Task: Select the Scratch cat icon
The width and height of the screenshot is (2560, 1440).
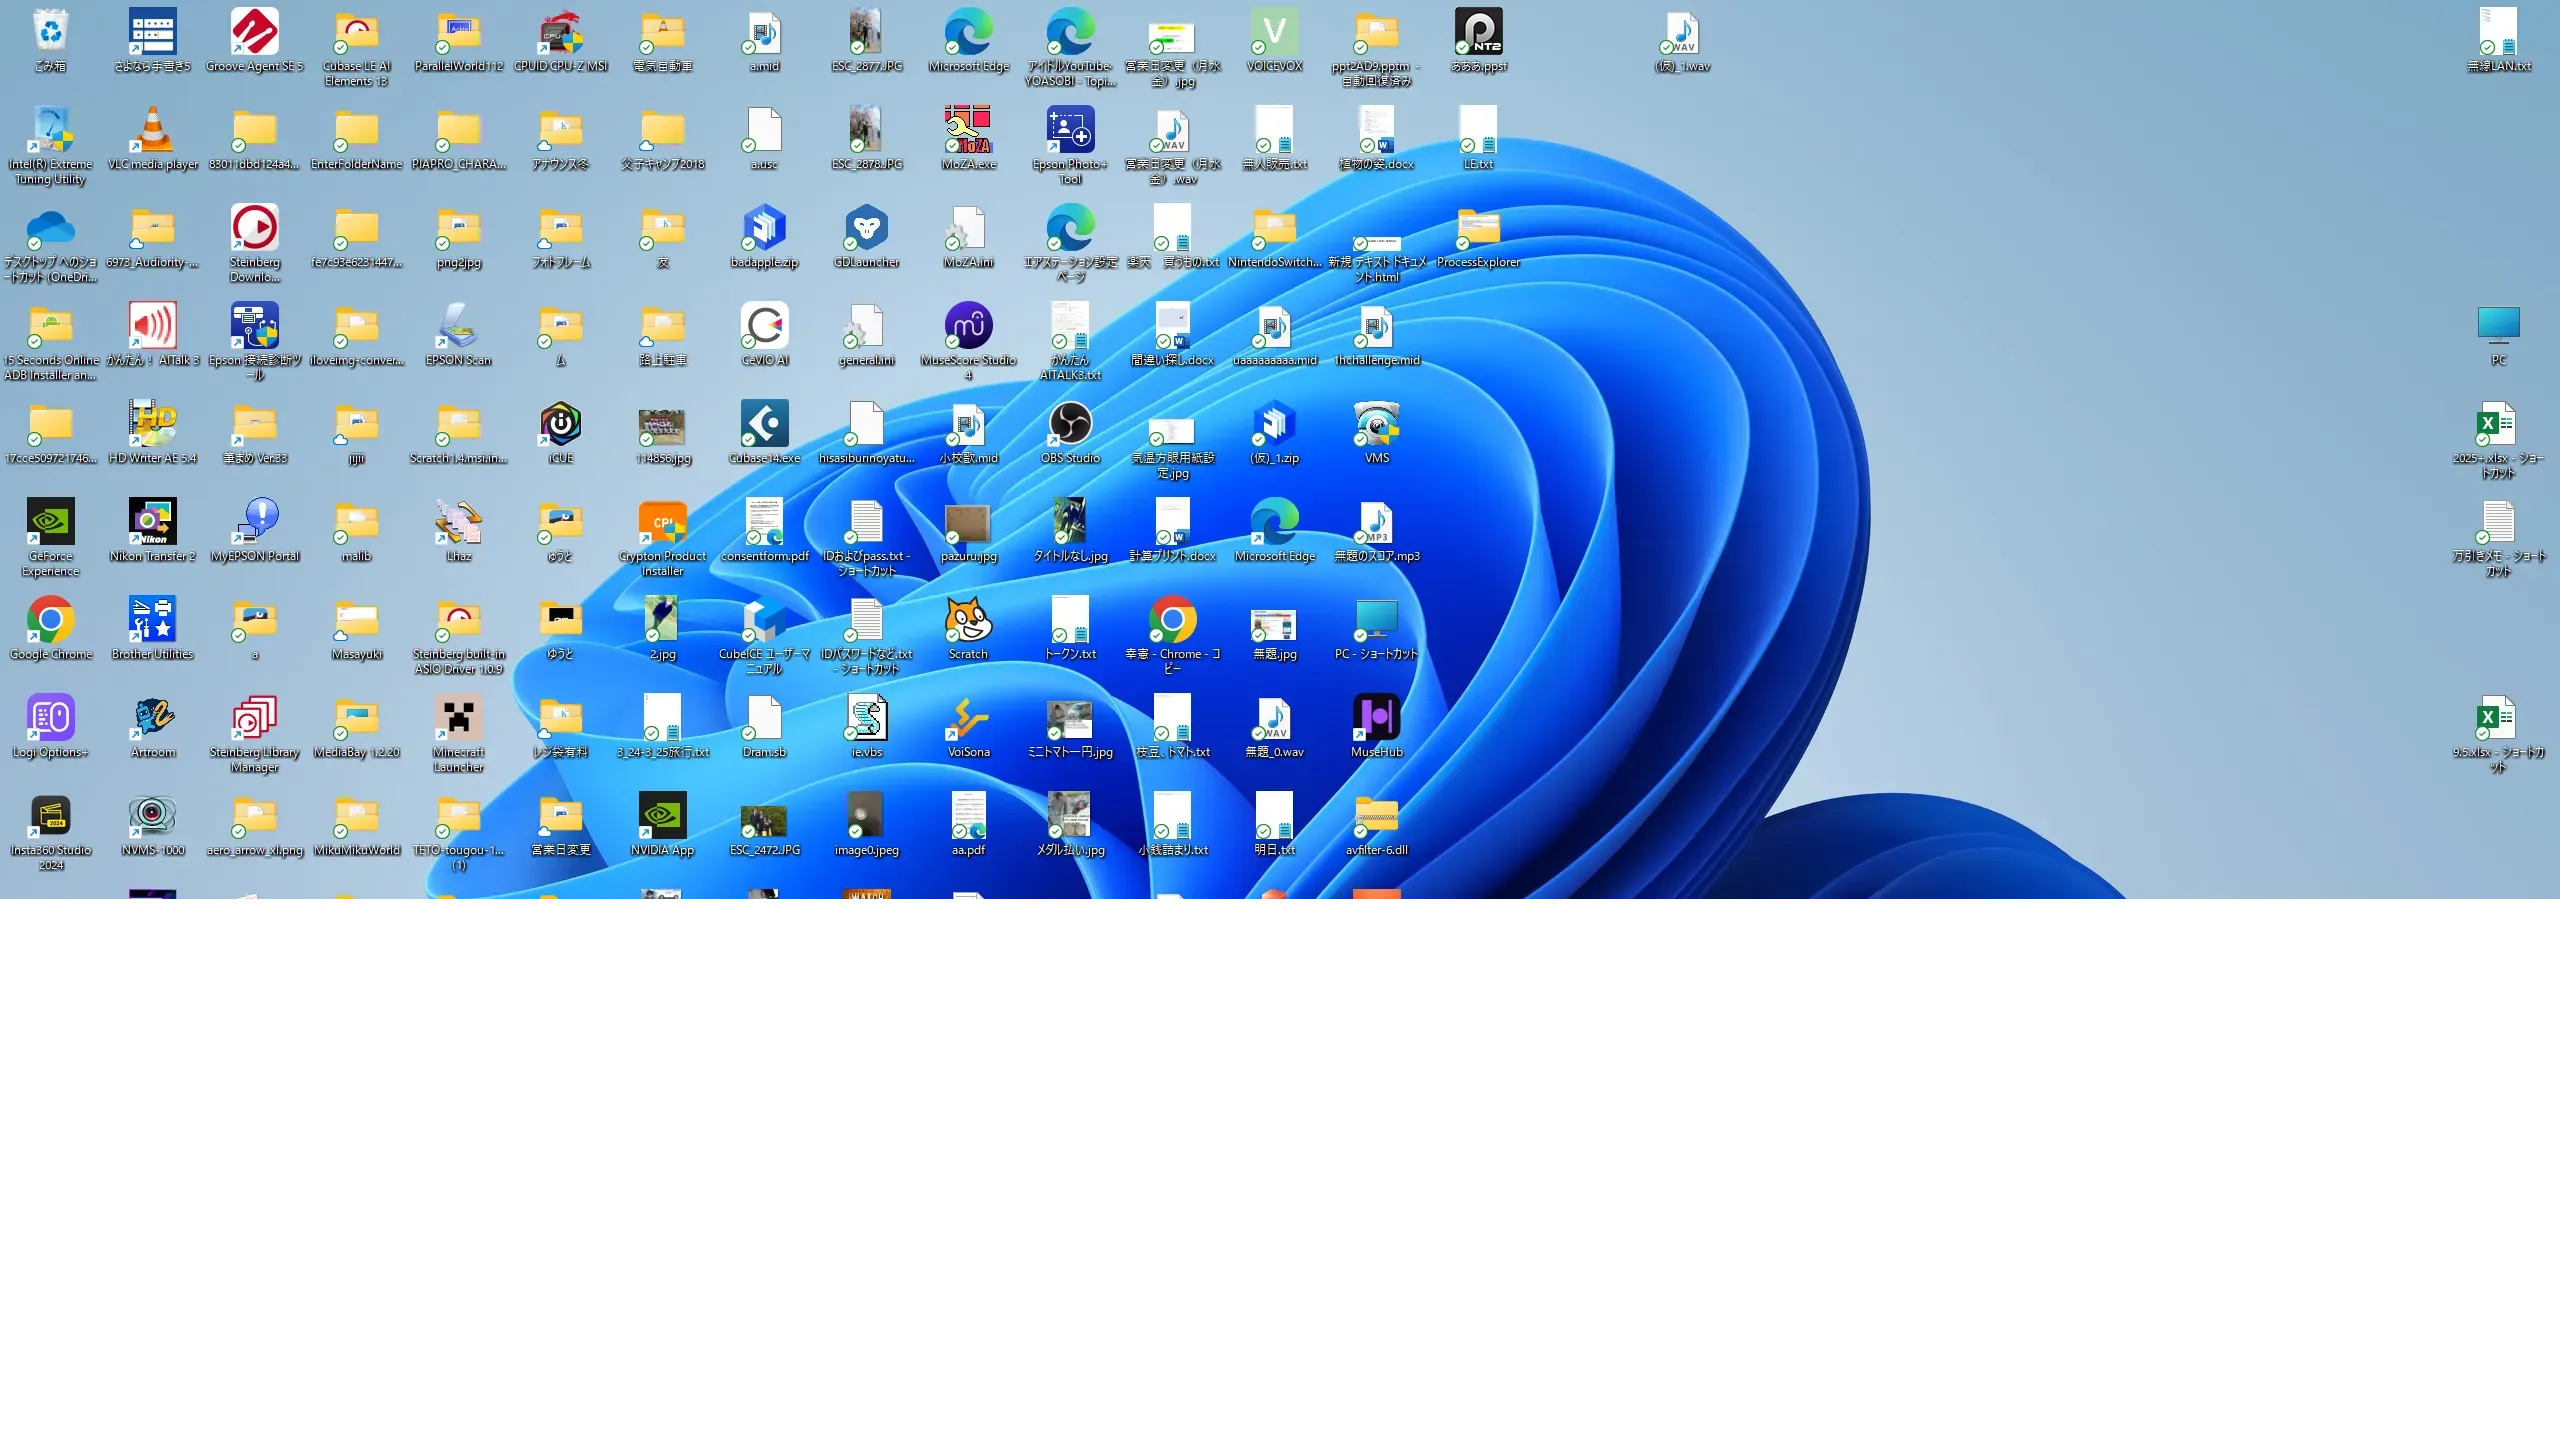Action: click(968, 620)
